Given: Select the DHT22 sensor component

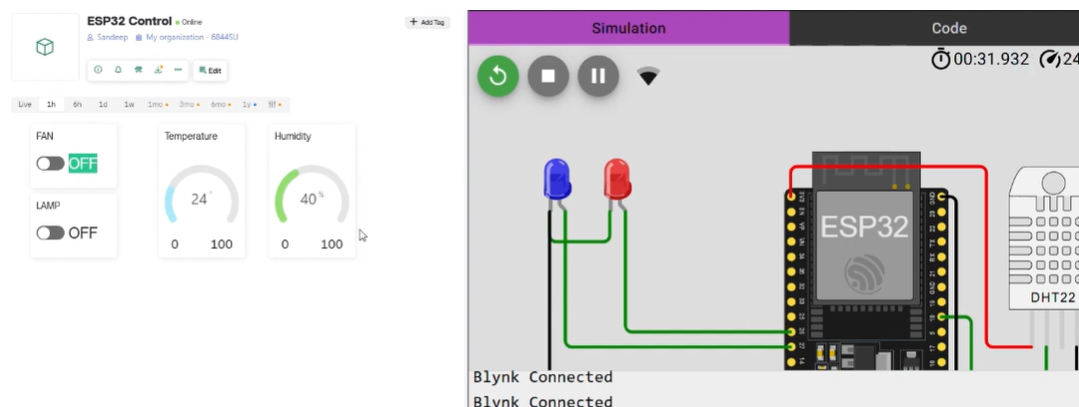Looking at the screenshot, I should [x=1045, y=238].
